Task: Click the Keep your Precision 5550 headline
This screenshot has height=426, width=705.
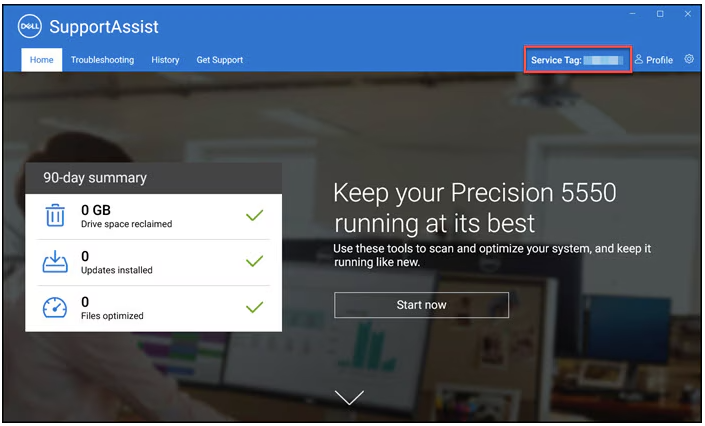Action: click(x=475, y=208)
